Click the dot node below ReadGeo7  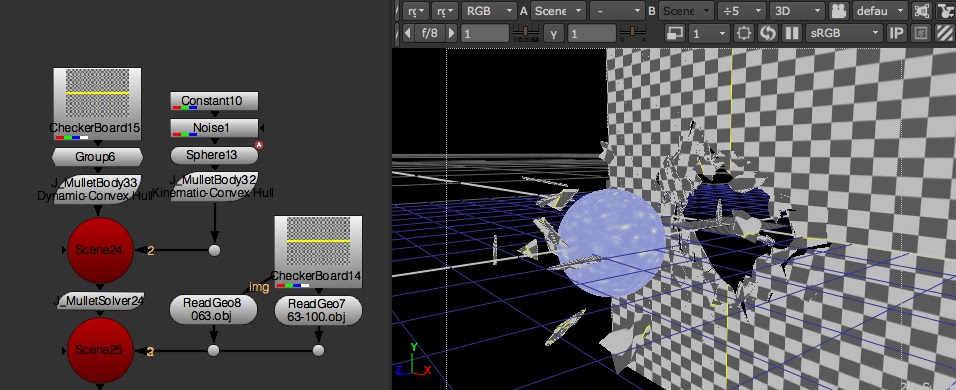click(x=318, y=350)
